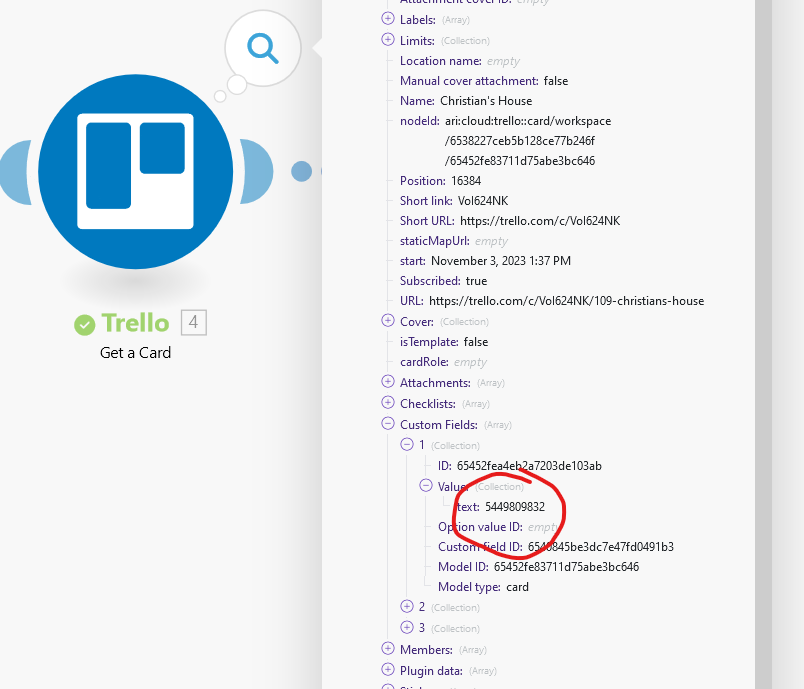This screenshot has width=804, height=689.
Task: Open the magnifier output bubble
Action: pos(263,48)
